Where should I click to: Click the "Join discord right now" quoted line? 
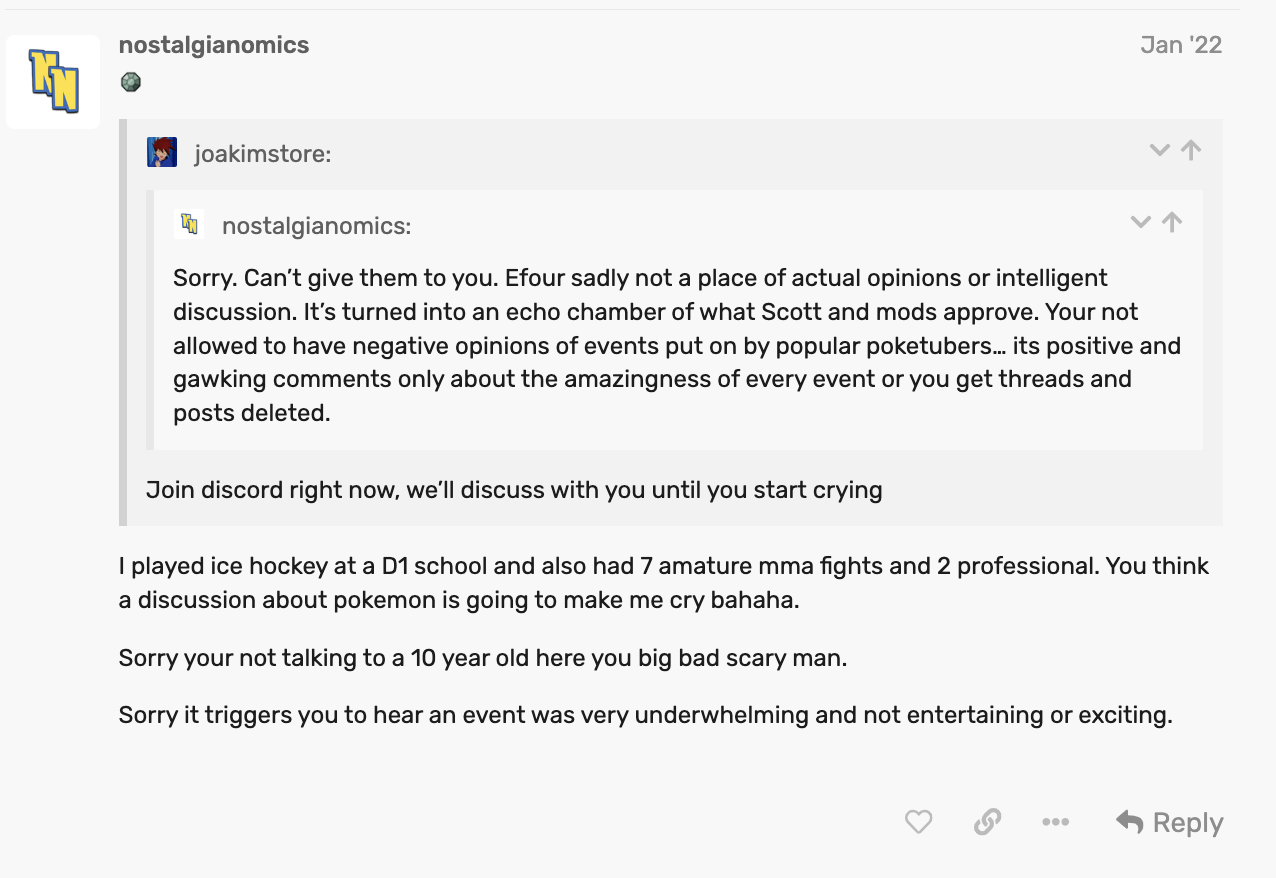(x=514, y=490)
